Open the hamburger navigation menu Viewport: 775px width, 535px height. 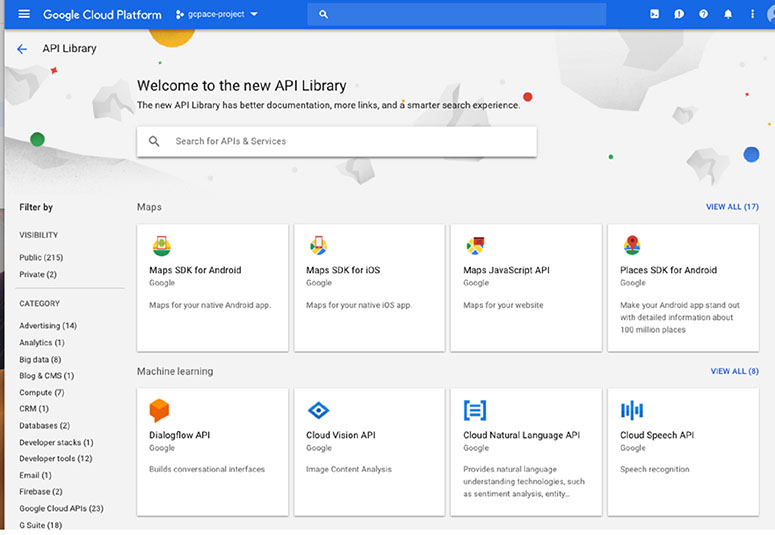pos(24,14)
